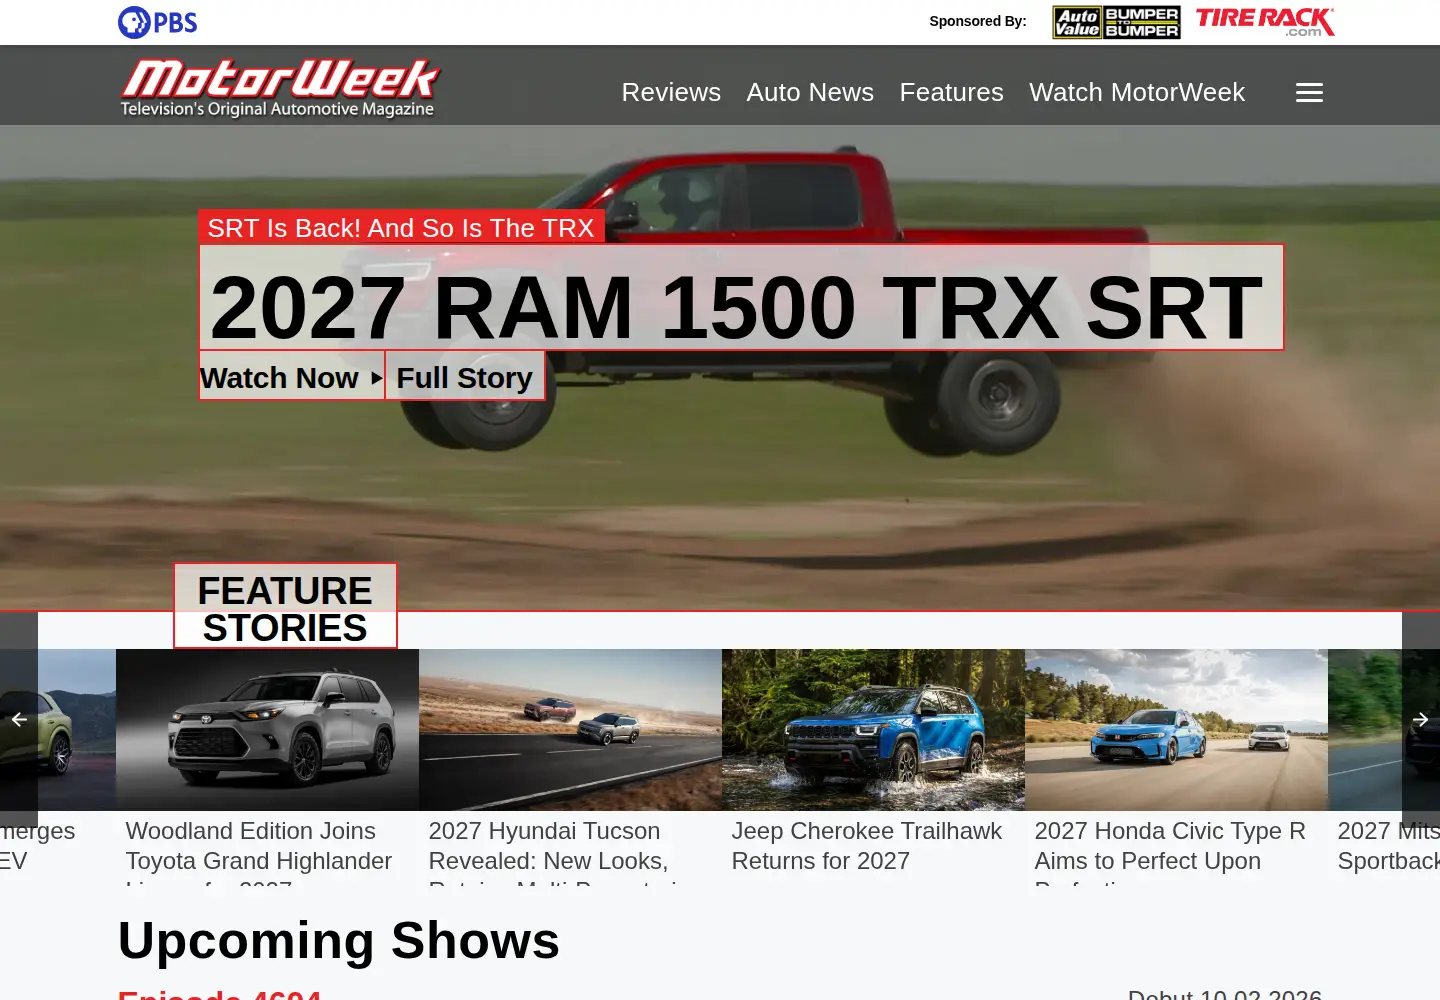Show previous feature stories with left arrow
Image resolution: width=1440 pixels, height=1000 pixels.
19,719
